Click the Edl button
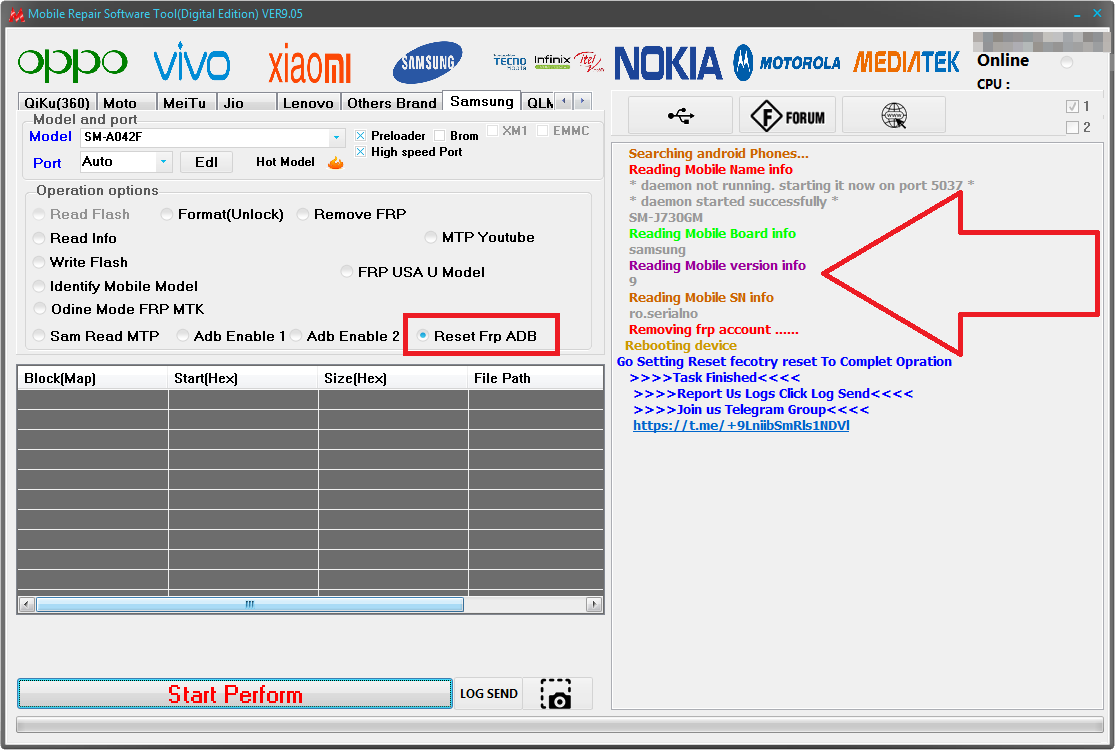 tap(206, 162)
